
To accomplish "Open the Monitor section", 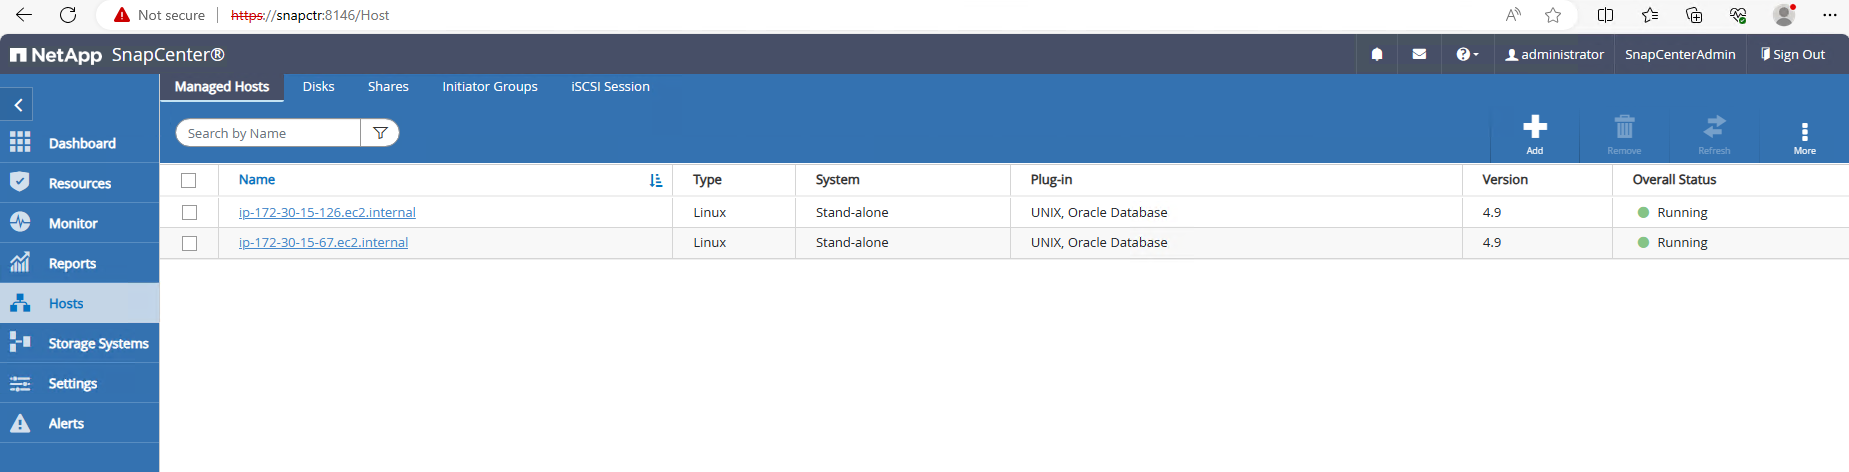I will coord(72,223).
